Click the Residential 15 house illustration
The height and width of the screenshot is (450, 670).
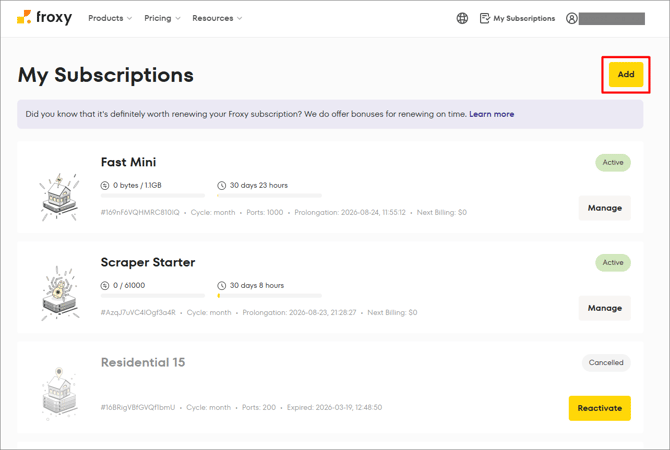coord(59,393)
